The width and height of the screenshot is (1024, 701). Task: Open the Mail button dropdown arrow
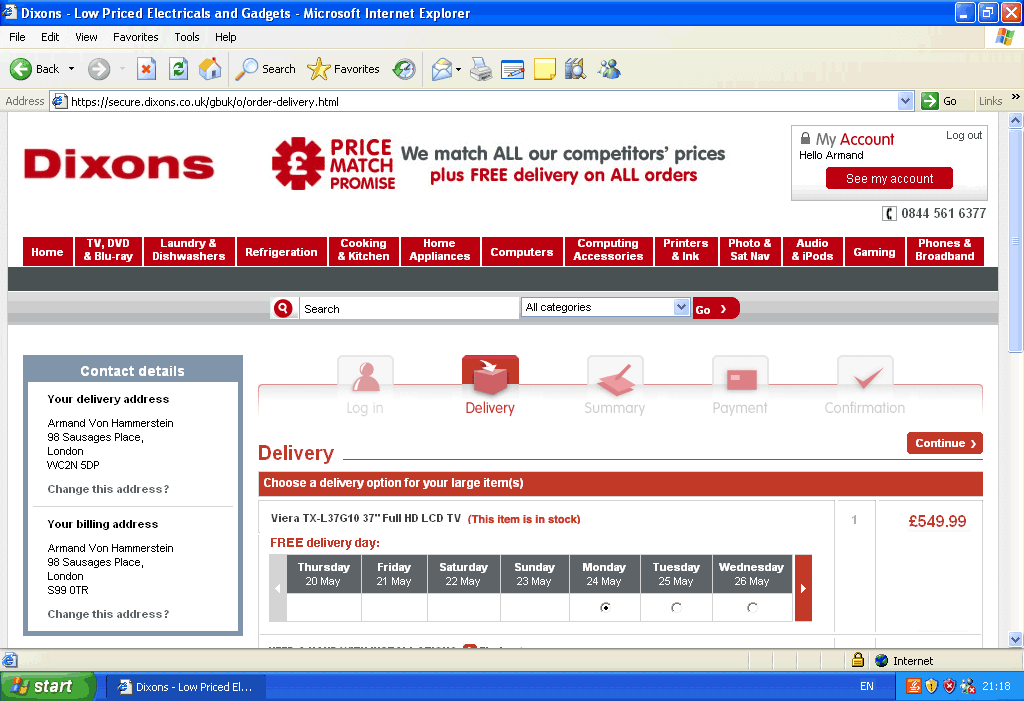pos(458,69)
